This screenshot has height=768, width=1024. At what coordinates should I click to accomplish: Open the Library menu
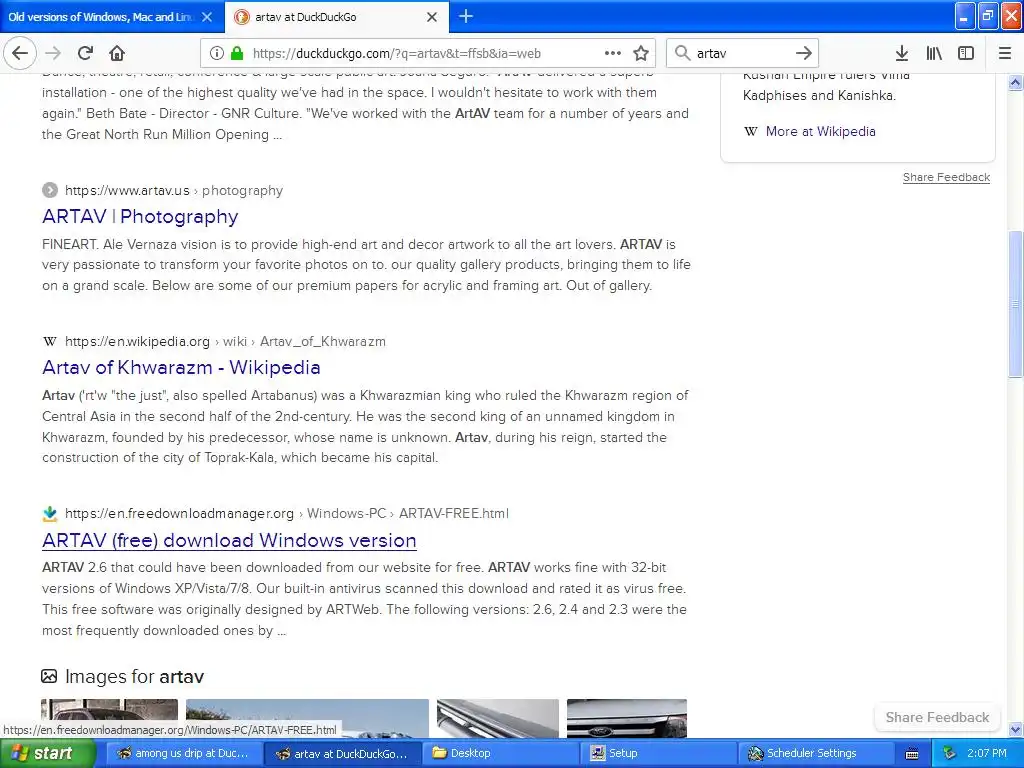click(934, 53)
